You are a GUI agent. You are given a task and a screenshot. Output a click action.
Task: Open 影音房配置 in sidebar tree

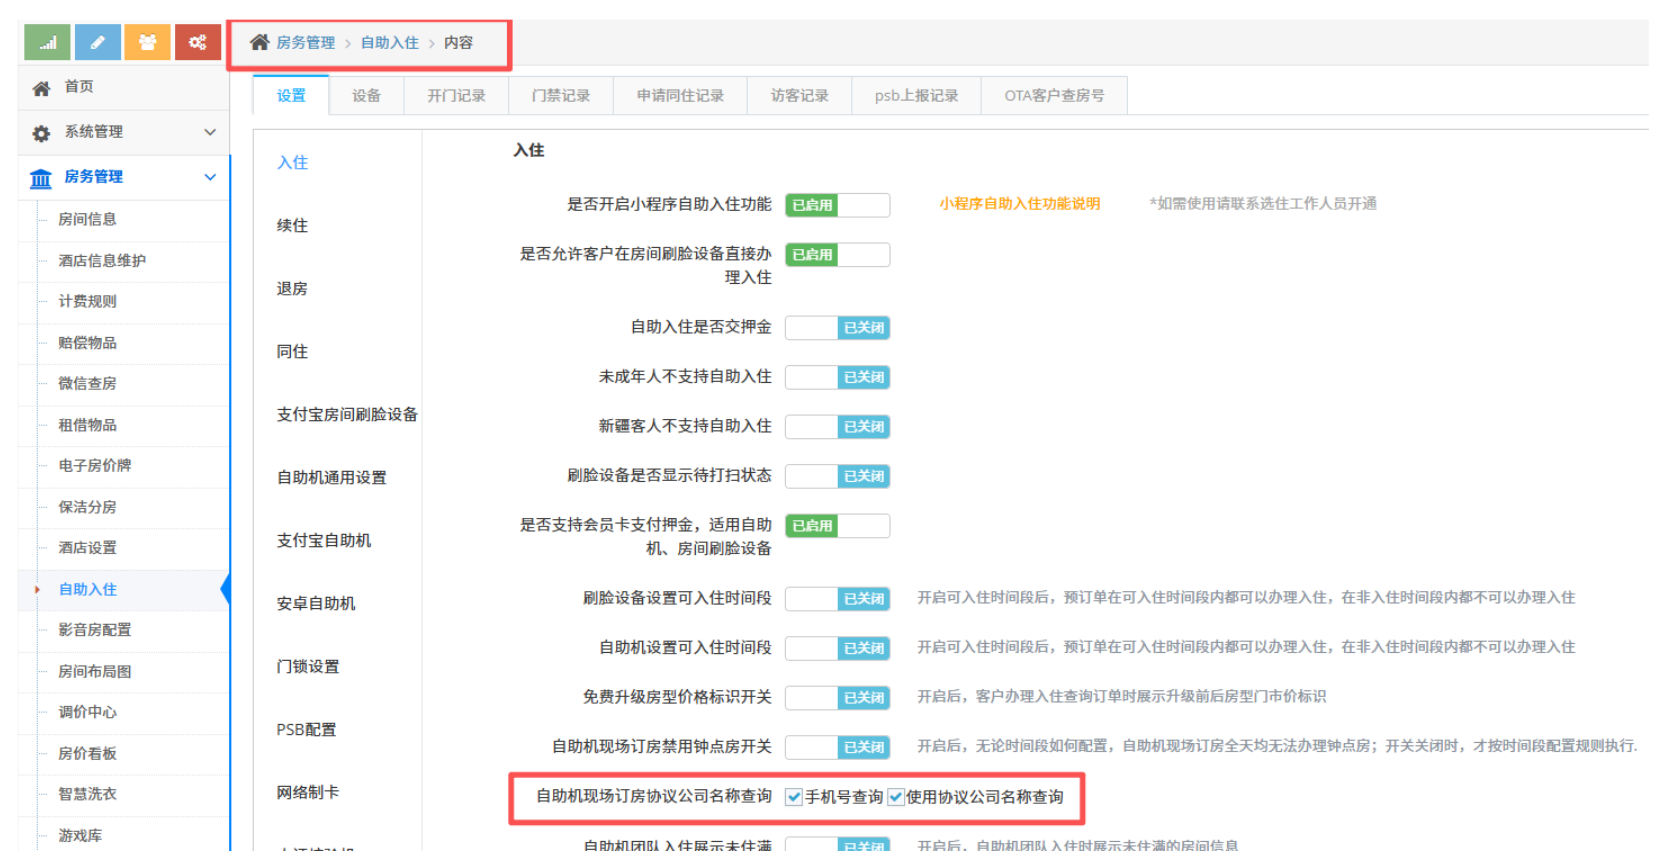click(94, 630)
